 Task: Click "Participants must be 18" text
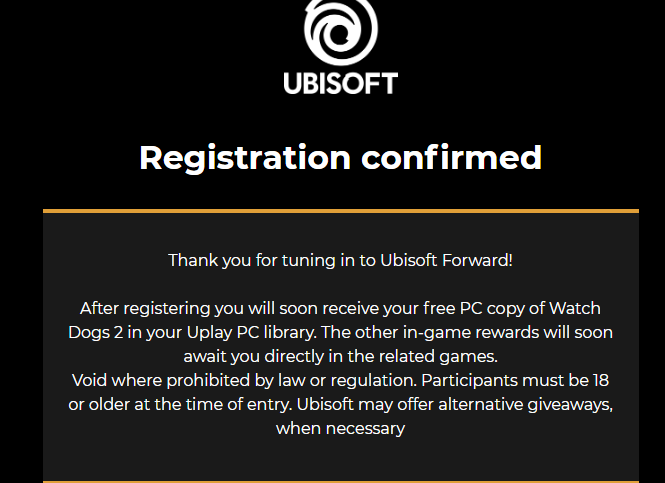pos(512,380)
